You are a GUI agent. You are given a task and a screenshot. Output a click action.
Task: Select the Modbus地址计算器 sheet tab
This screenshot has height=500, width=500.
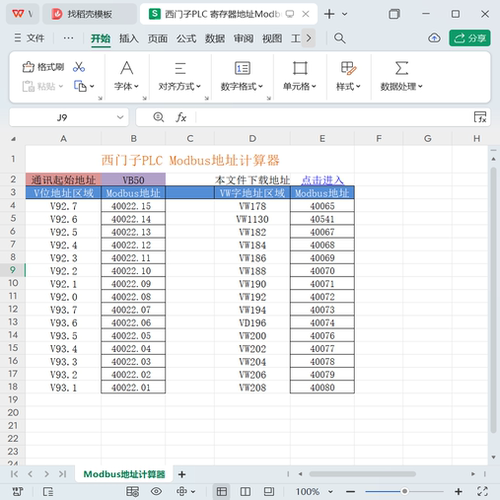click(x=124, y=474)
